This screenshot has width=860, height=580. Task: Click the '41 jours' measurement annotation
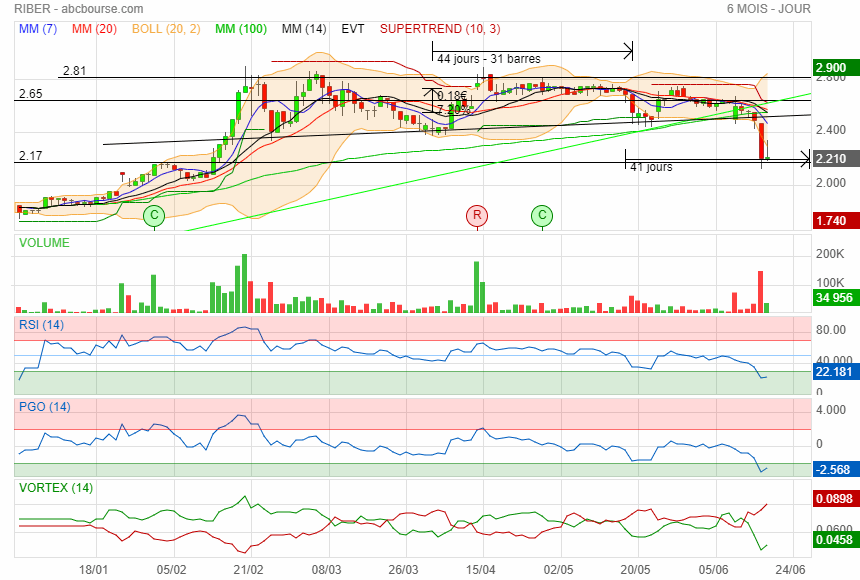[x=651, y=167]
